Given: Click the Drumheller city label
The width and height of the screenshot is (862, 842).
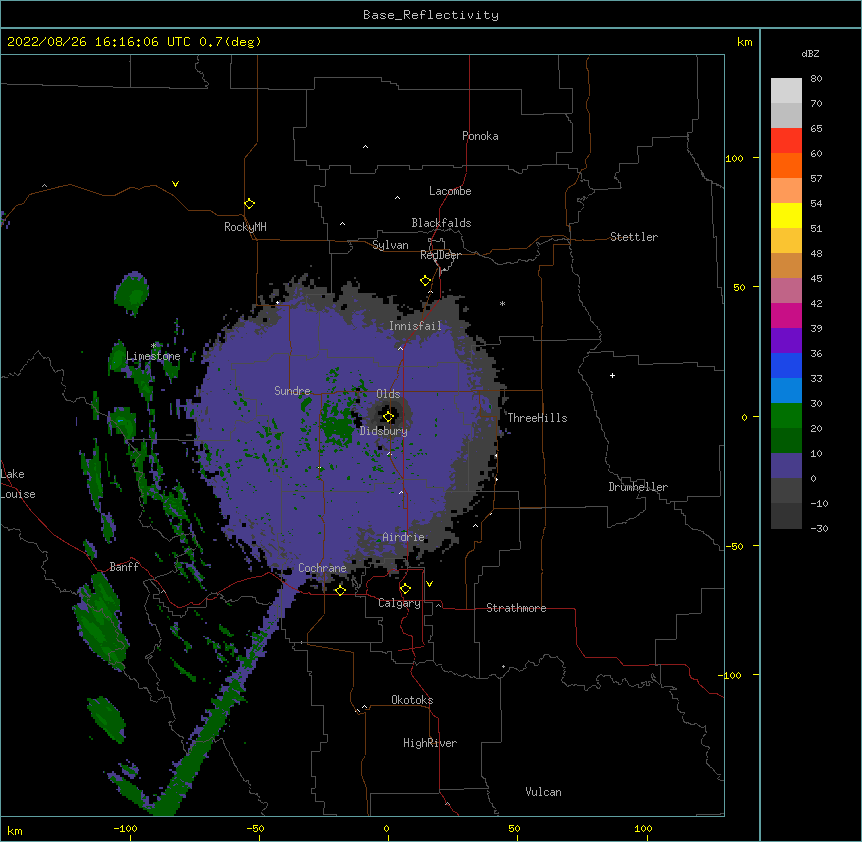Looking at the screenshot, I should click(x=638, y=487).
